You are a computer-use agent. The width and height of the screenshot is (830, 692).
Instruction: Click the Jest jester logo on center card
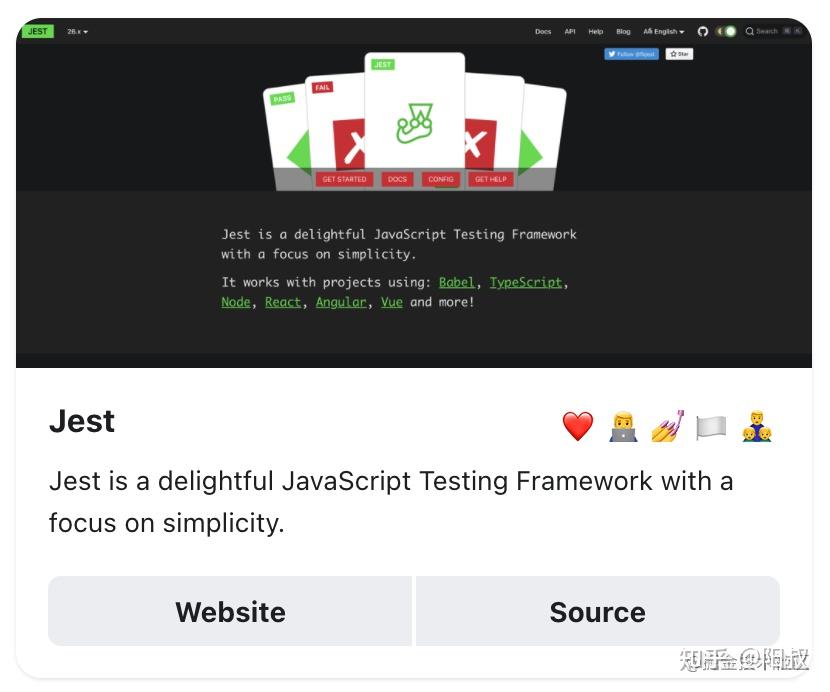(x=415, y=123)
